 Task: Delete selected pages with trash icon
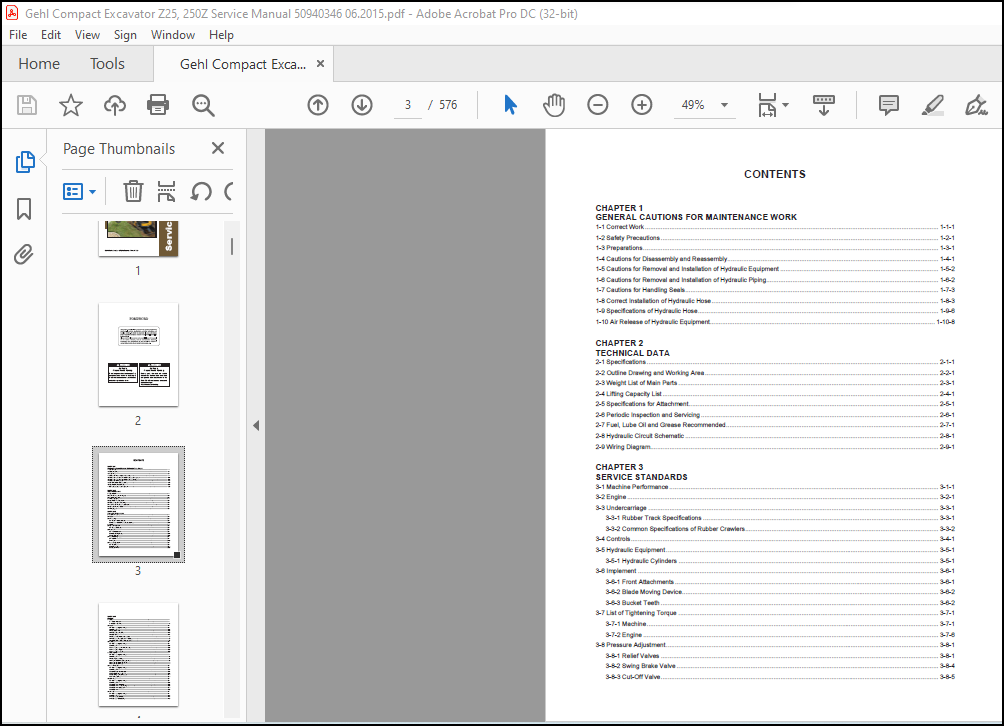[133, 191]
